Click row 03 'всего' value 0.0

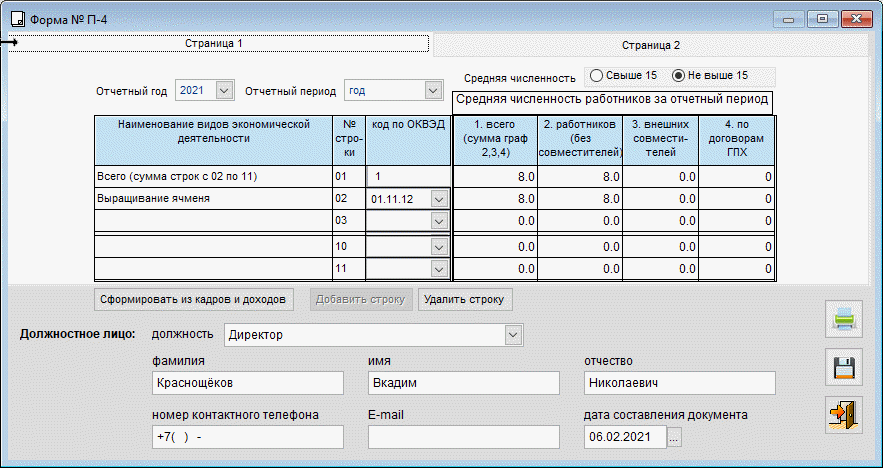[x=495, y=221]
